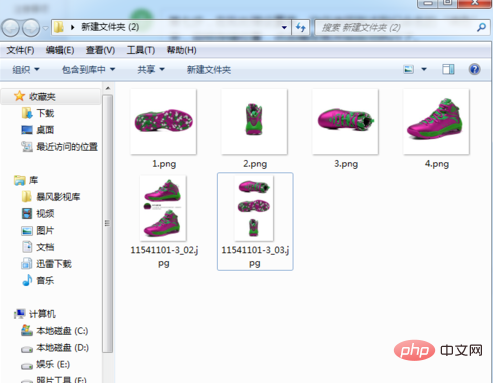Open the 查看(V) menu
Image resolution: width=493 pixels, height=383 pixels.
(100, 50)
